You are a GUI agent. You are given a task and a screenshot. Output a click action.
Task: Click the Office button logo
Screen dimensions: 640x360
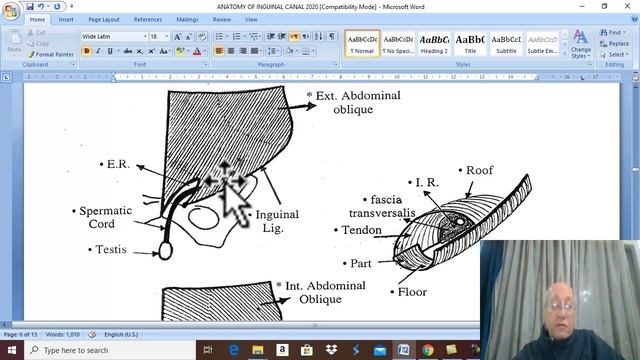(11, 11)
